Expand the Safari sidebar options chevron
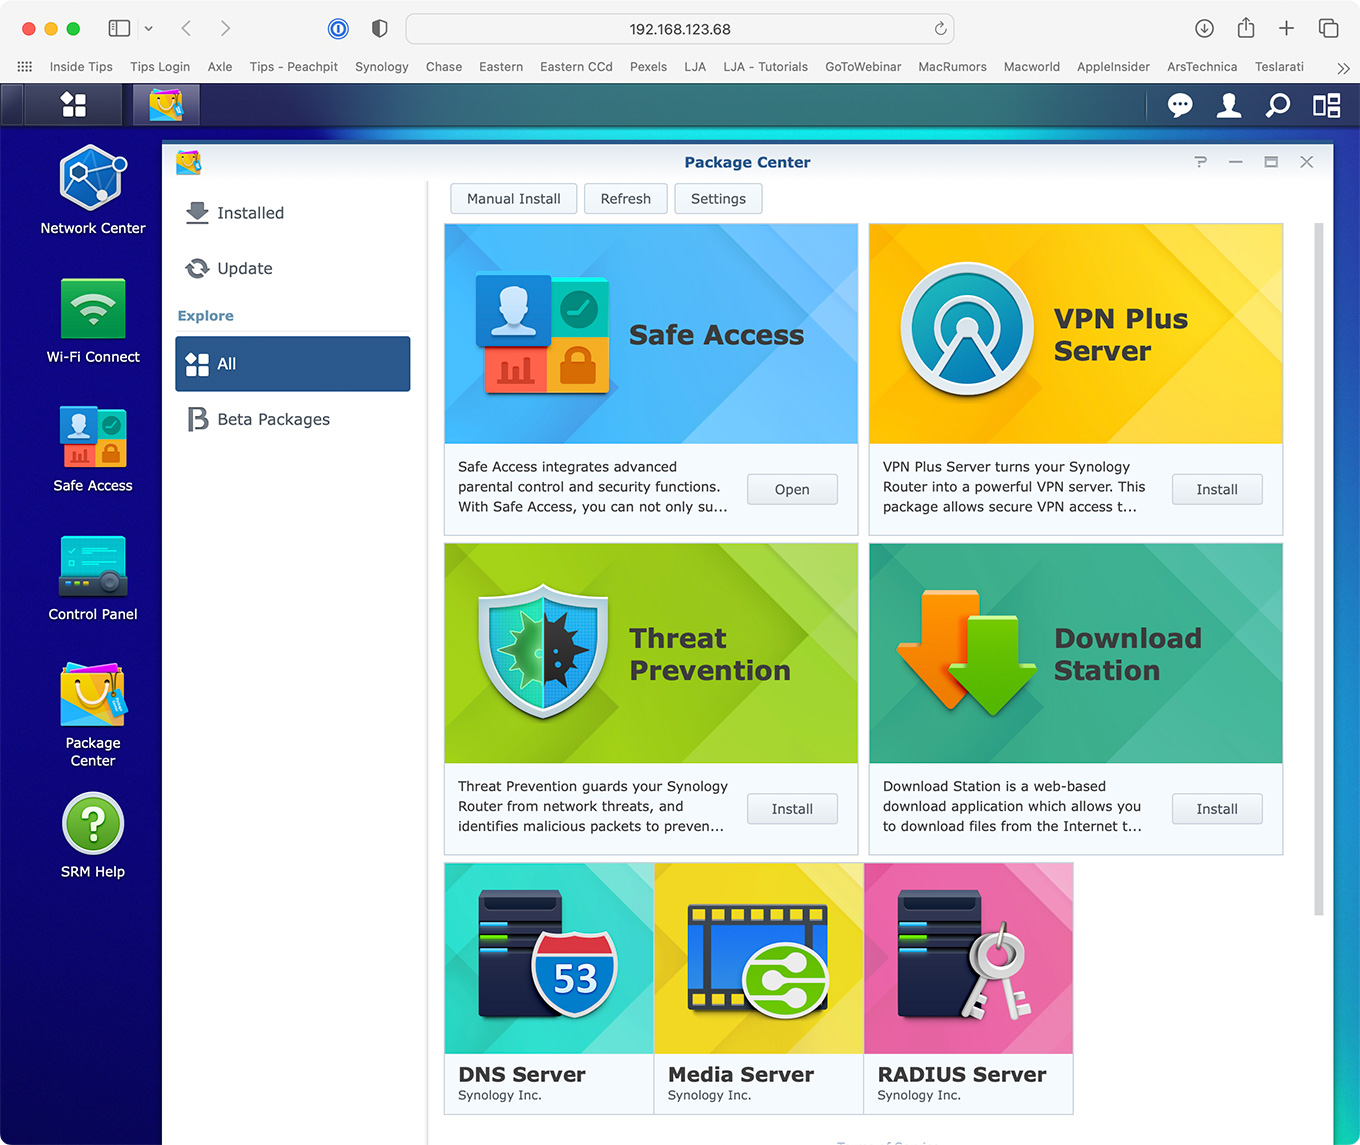 tap(149, 29)
